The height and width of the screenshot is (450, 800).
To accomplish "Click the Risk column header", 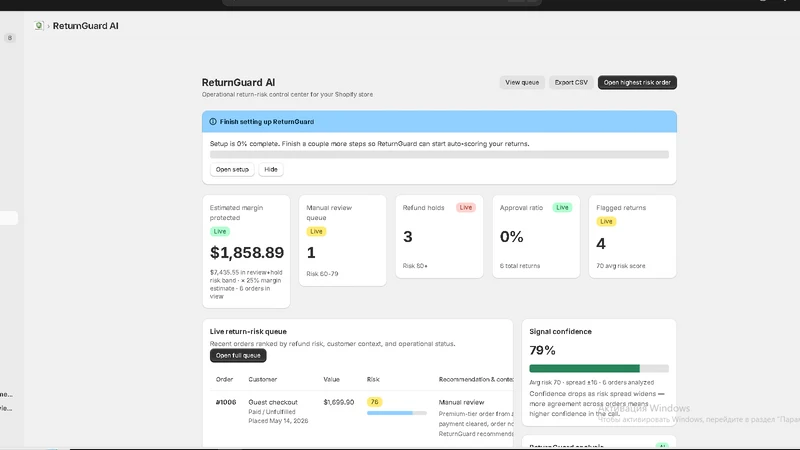I will (x=373, y=380).
